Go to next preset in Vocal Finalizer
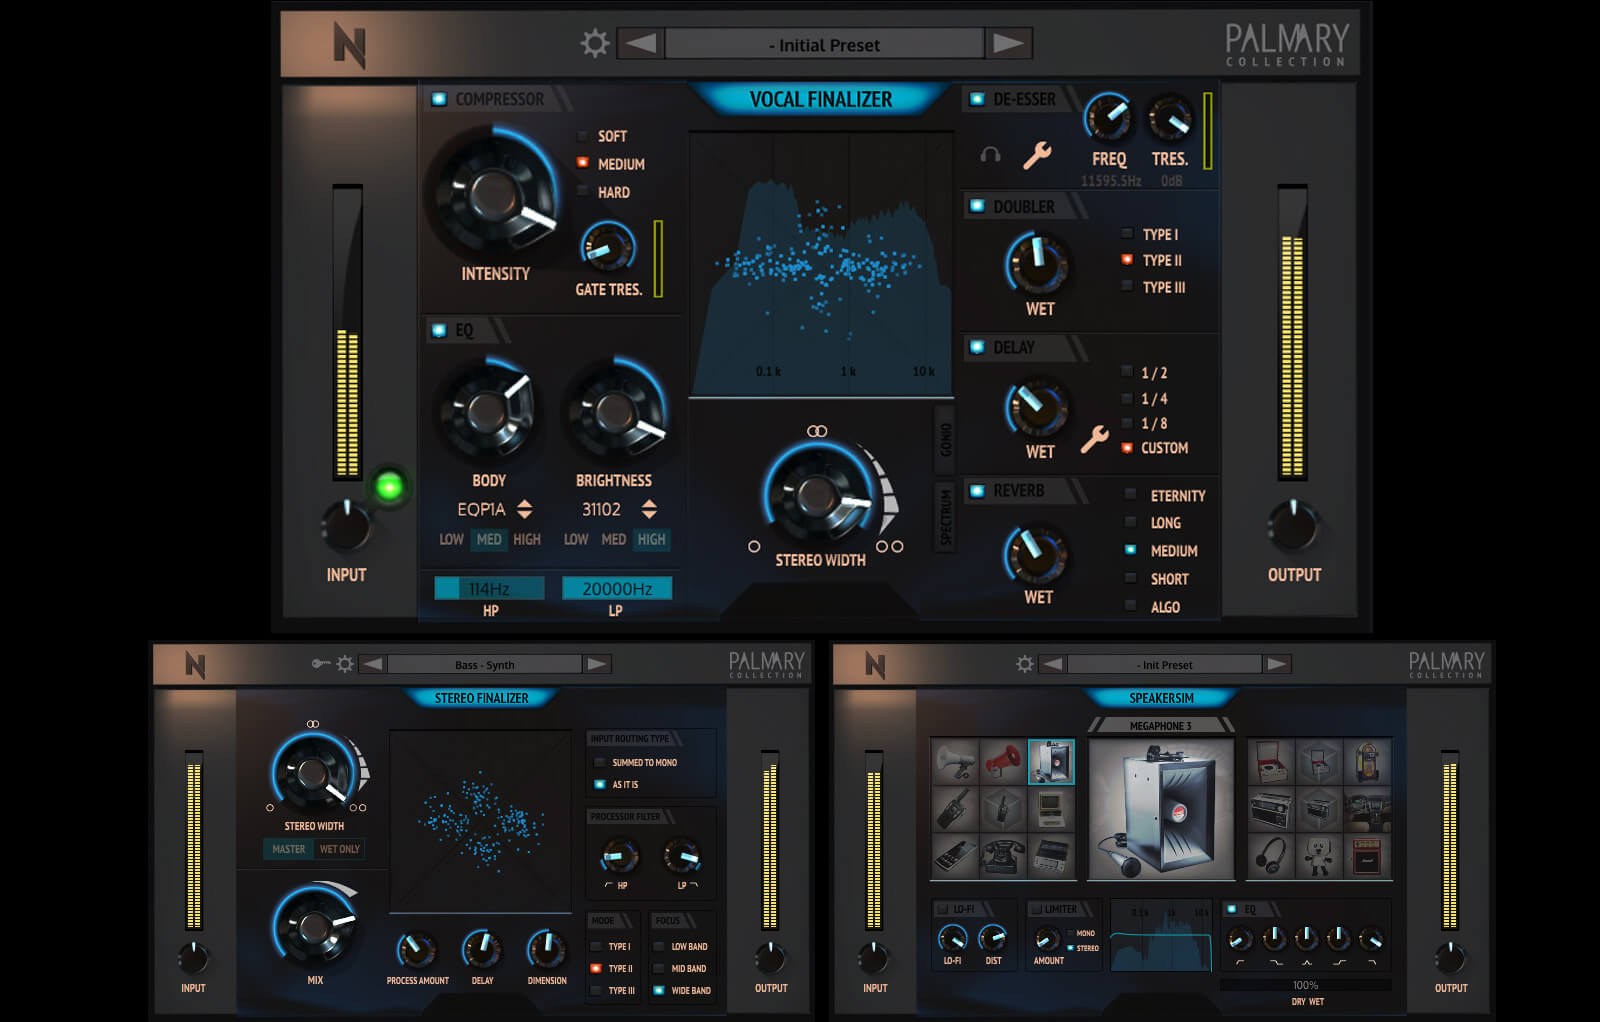Viewport: 1600px width, 1022px height. [x=1008, y=44]
